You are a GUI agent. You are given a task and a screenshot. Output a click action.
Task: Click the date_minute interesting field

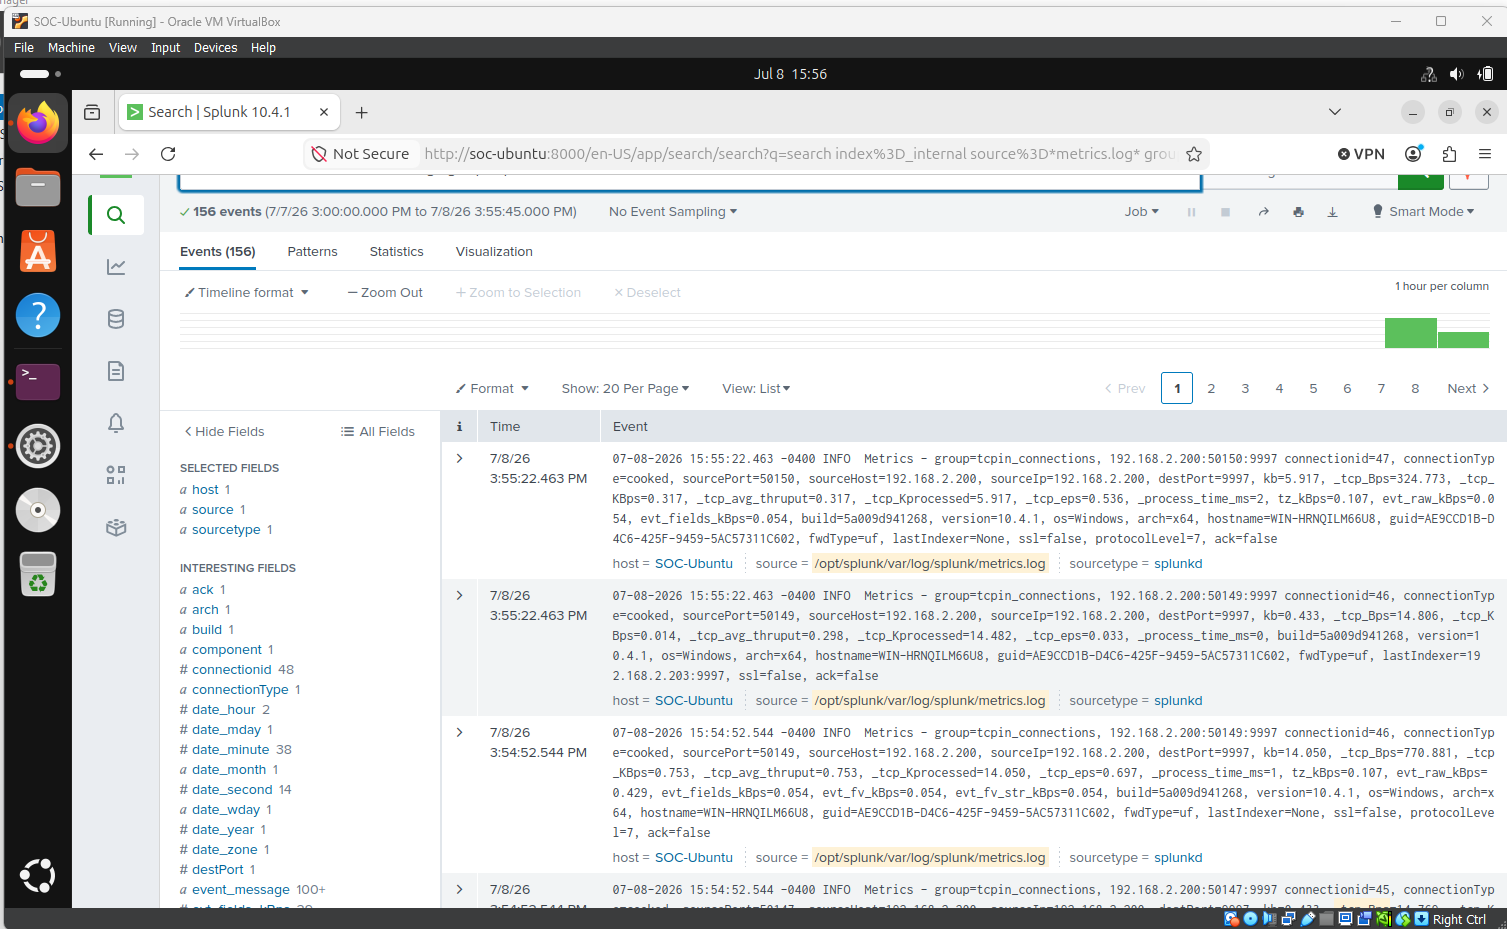[x=231, y=750]
